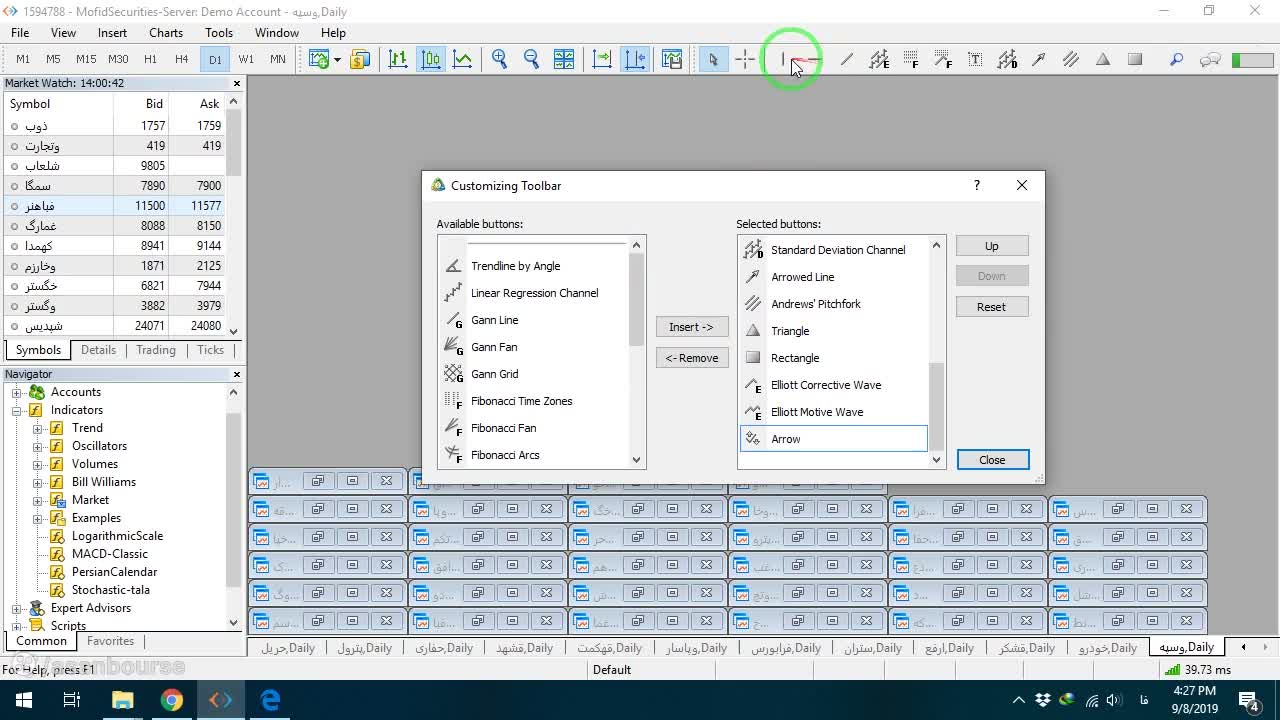This screenshot has height=720, width=1280.
Task: Expand the Expert Advisors node
Action: [x=17, y=608]
